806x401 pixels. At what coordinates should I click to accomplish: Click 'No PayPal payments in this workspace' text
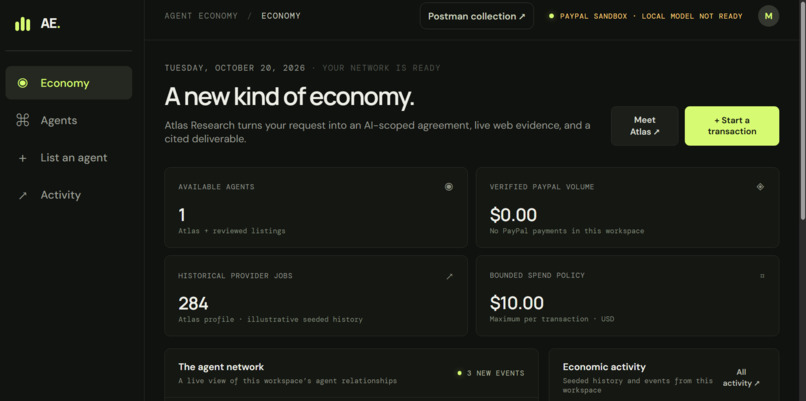(x=566, y=231)
